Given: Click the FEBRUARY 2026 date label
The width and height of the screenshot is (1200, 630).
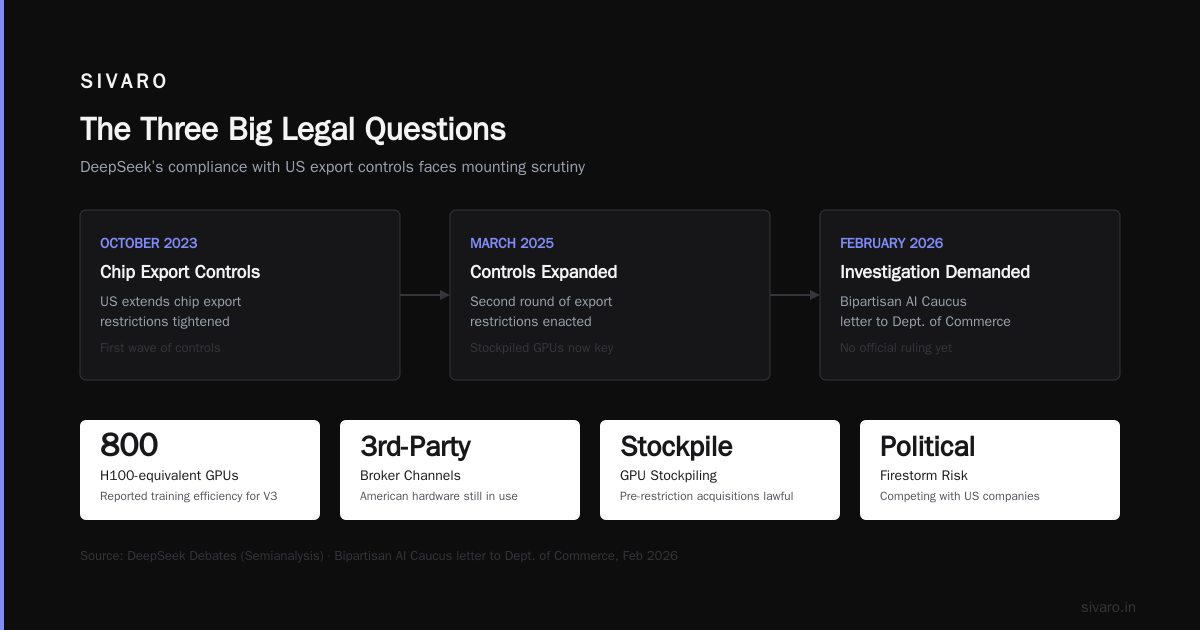Looking at the screenshot, I should [x=892, y=243].
